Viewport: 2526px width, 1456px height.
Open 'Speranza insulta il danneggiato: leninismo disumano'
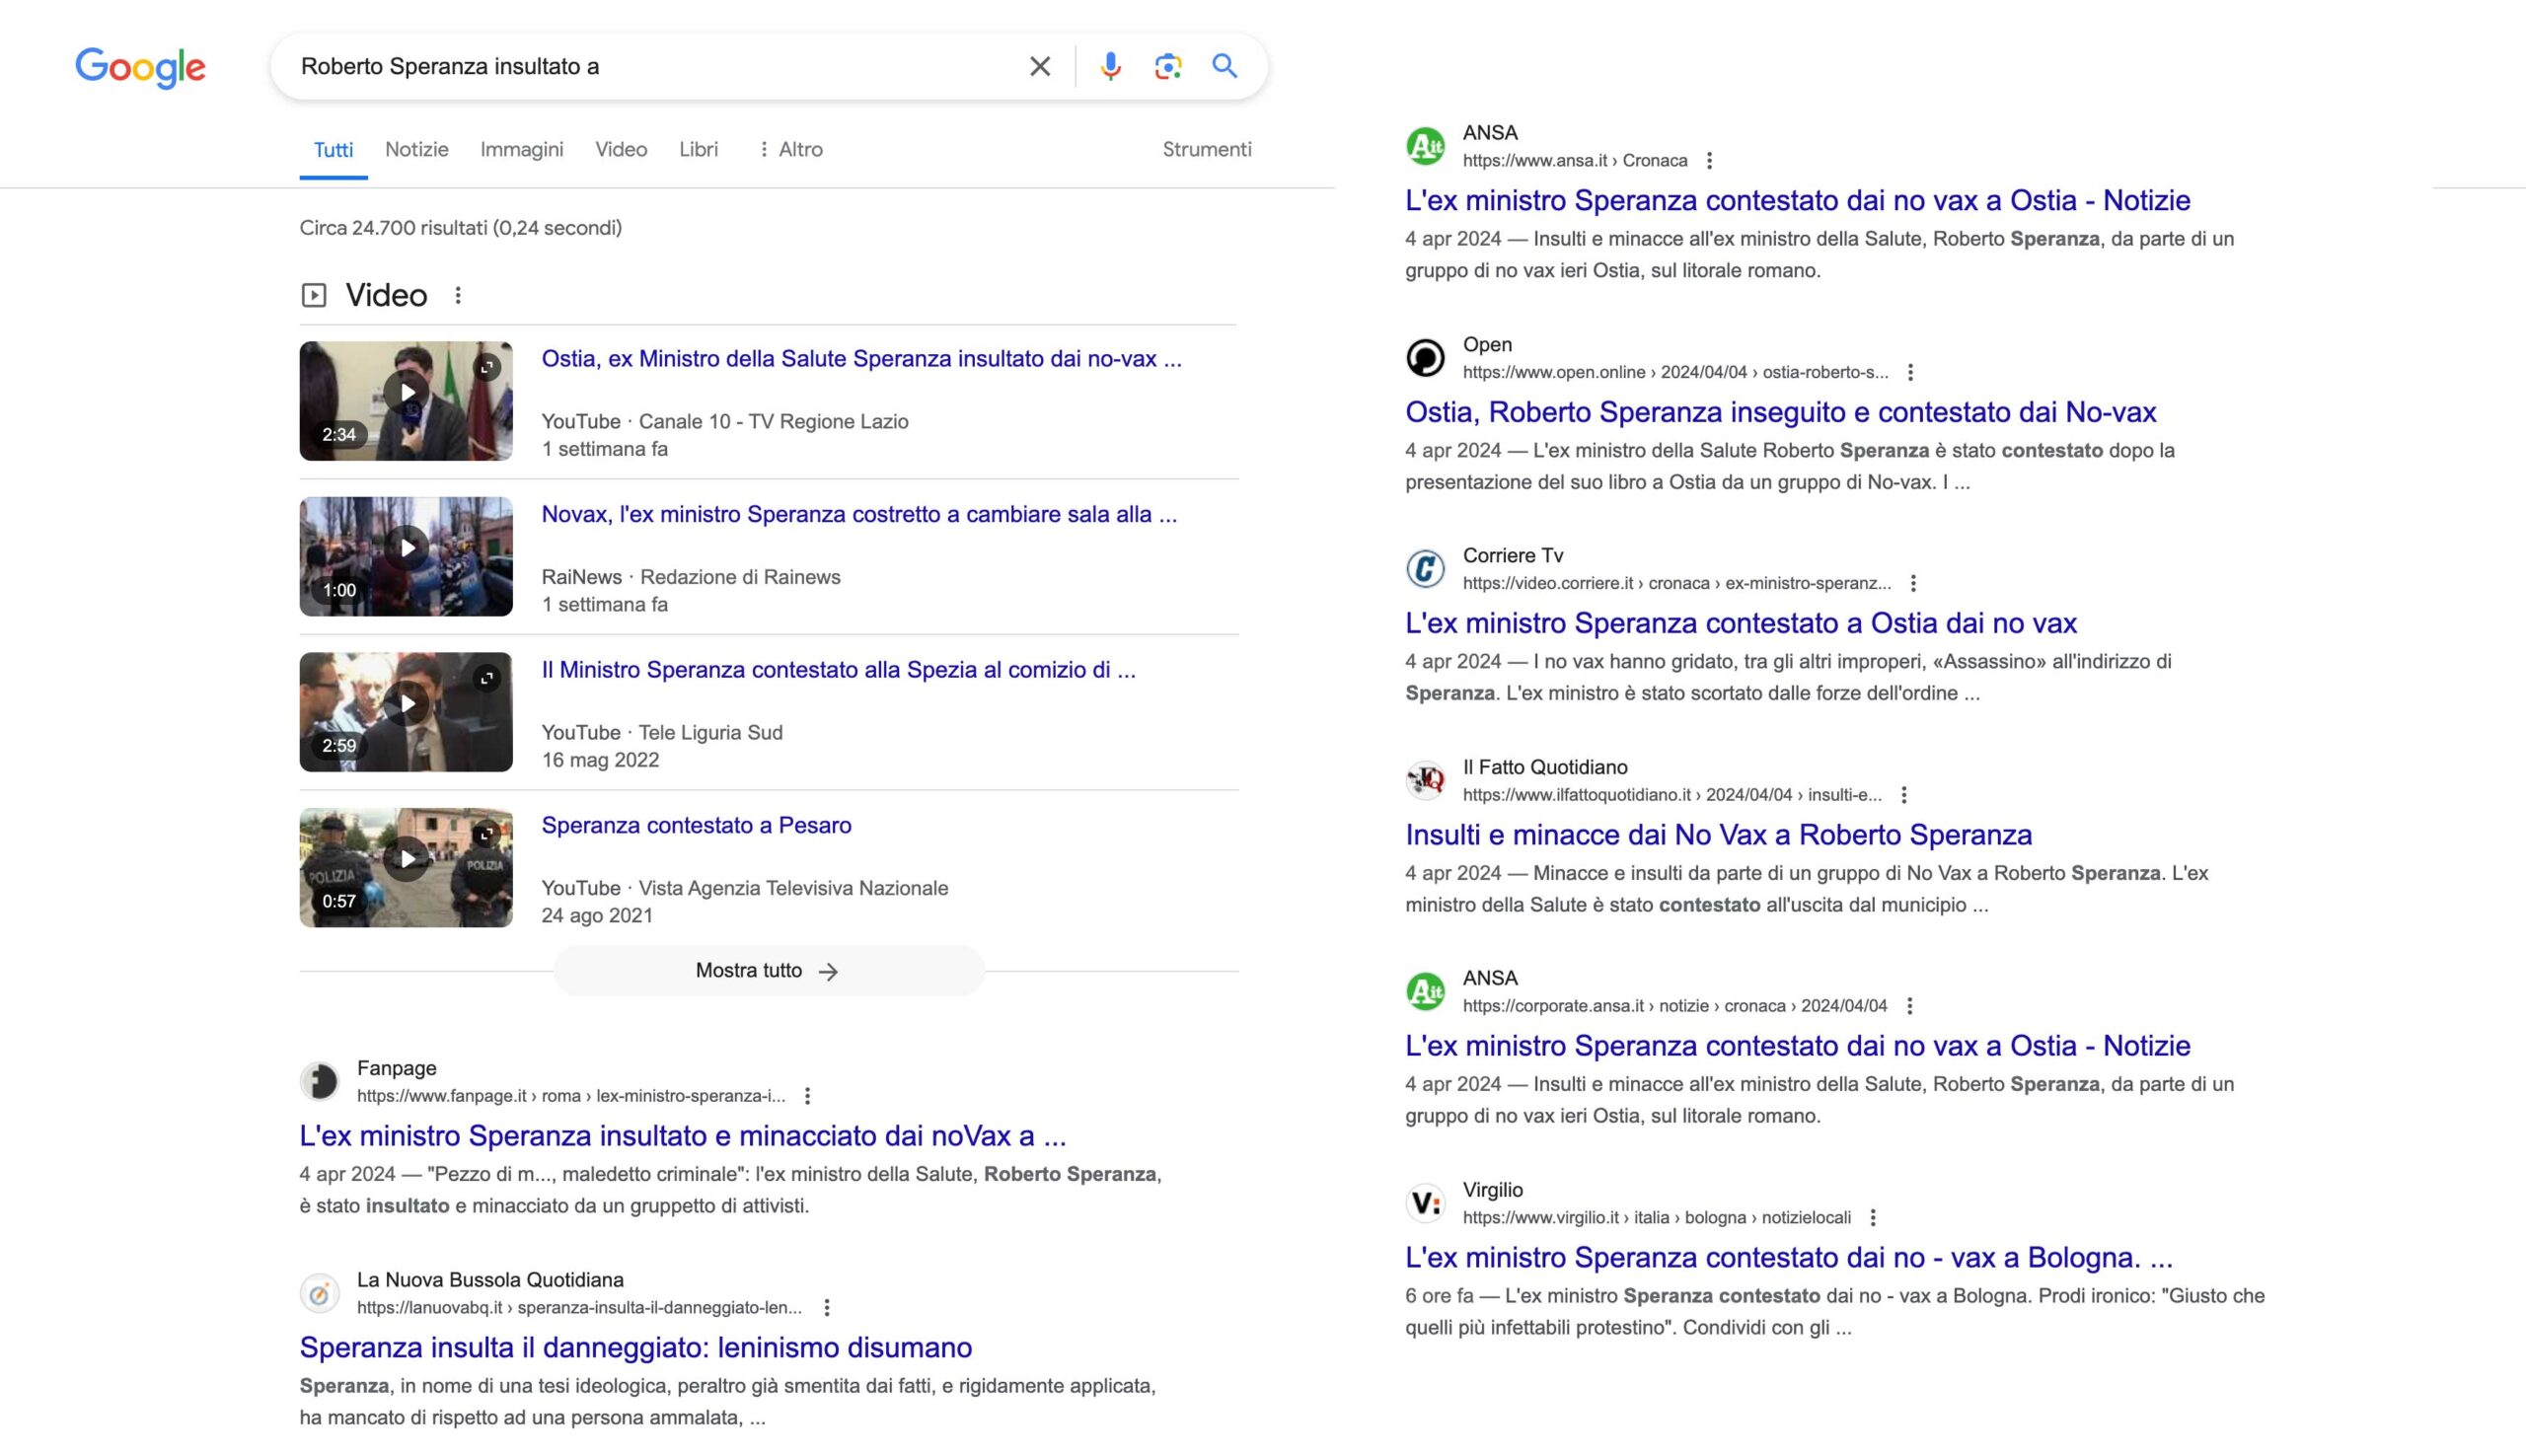pyautogui.click(x=636, y=1348)
